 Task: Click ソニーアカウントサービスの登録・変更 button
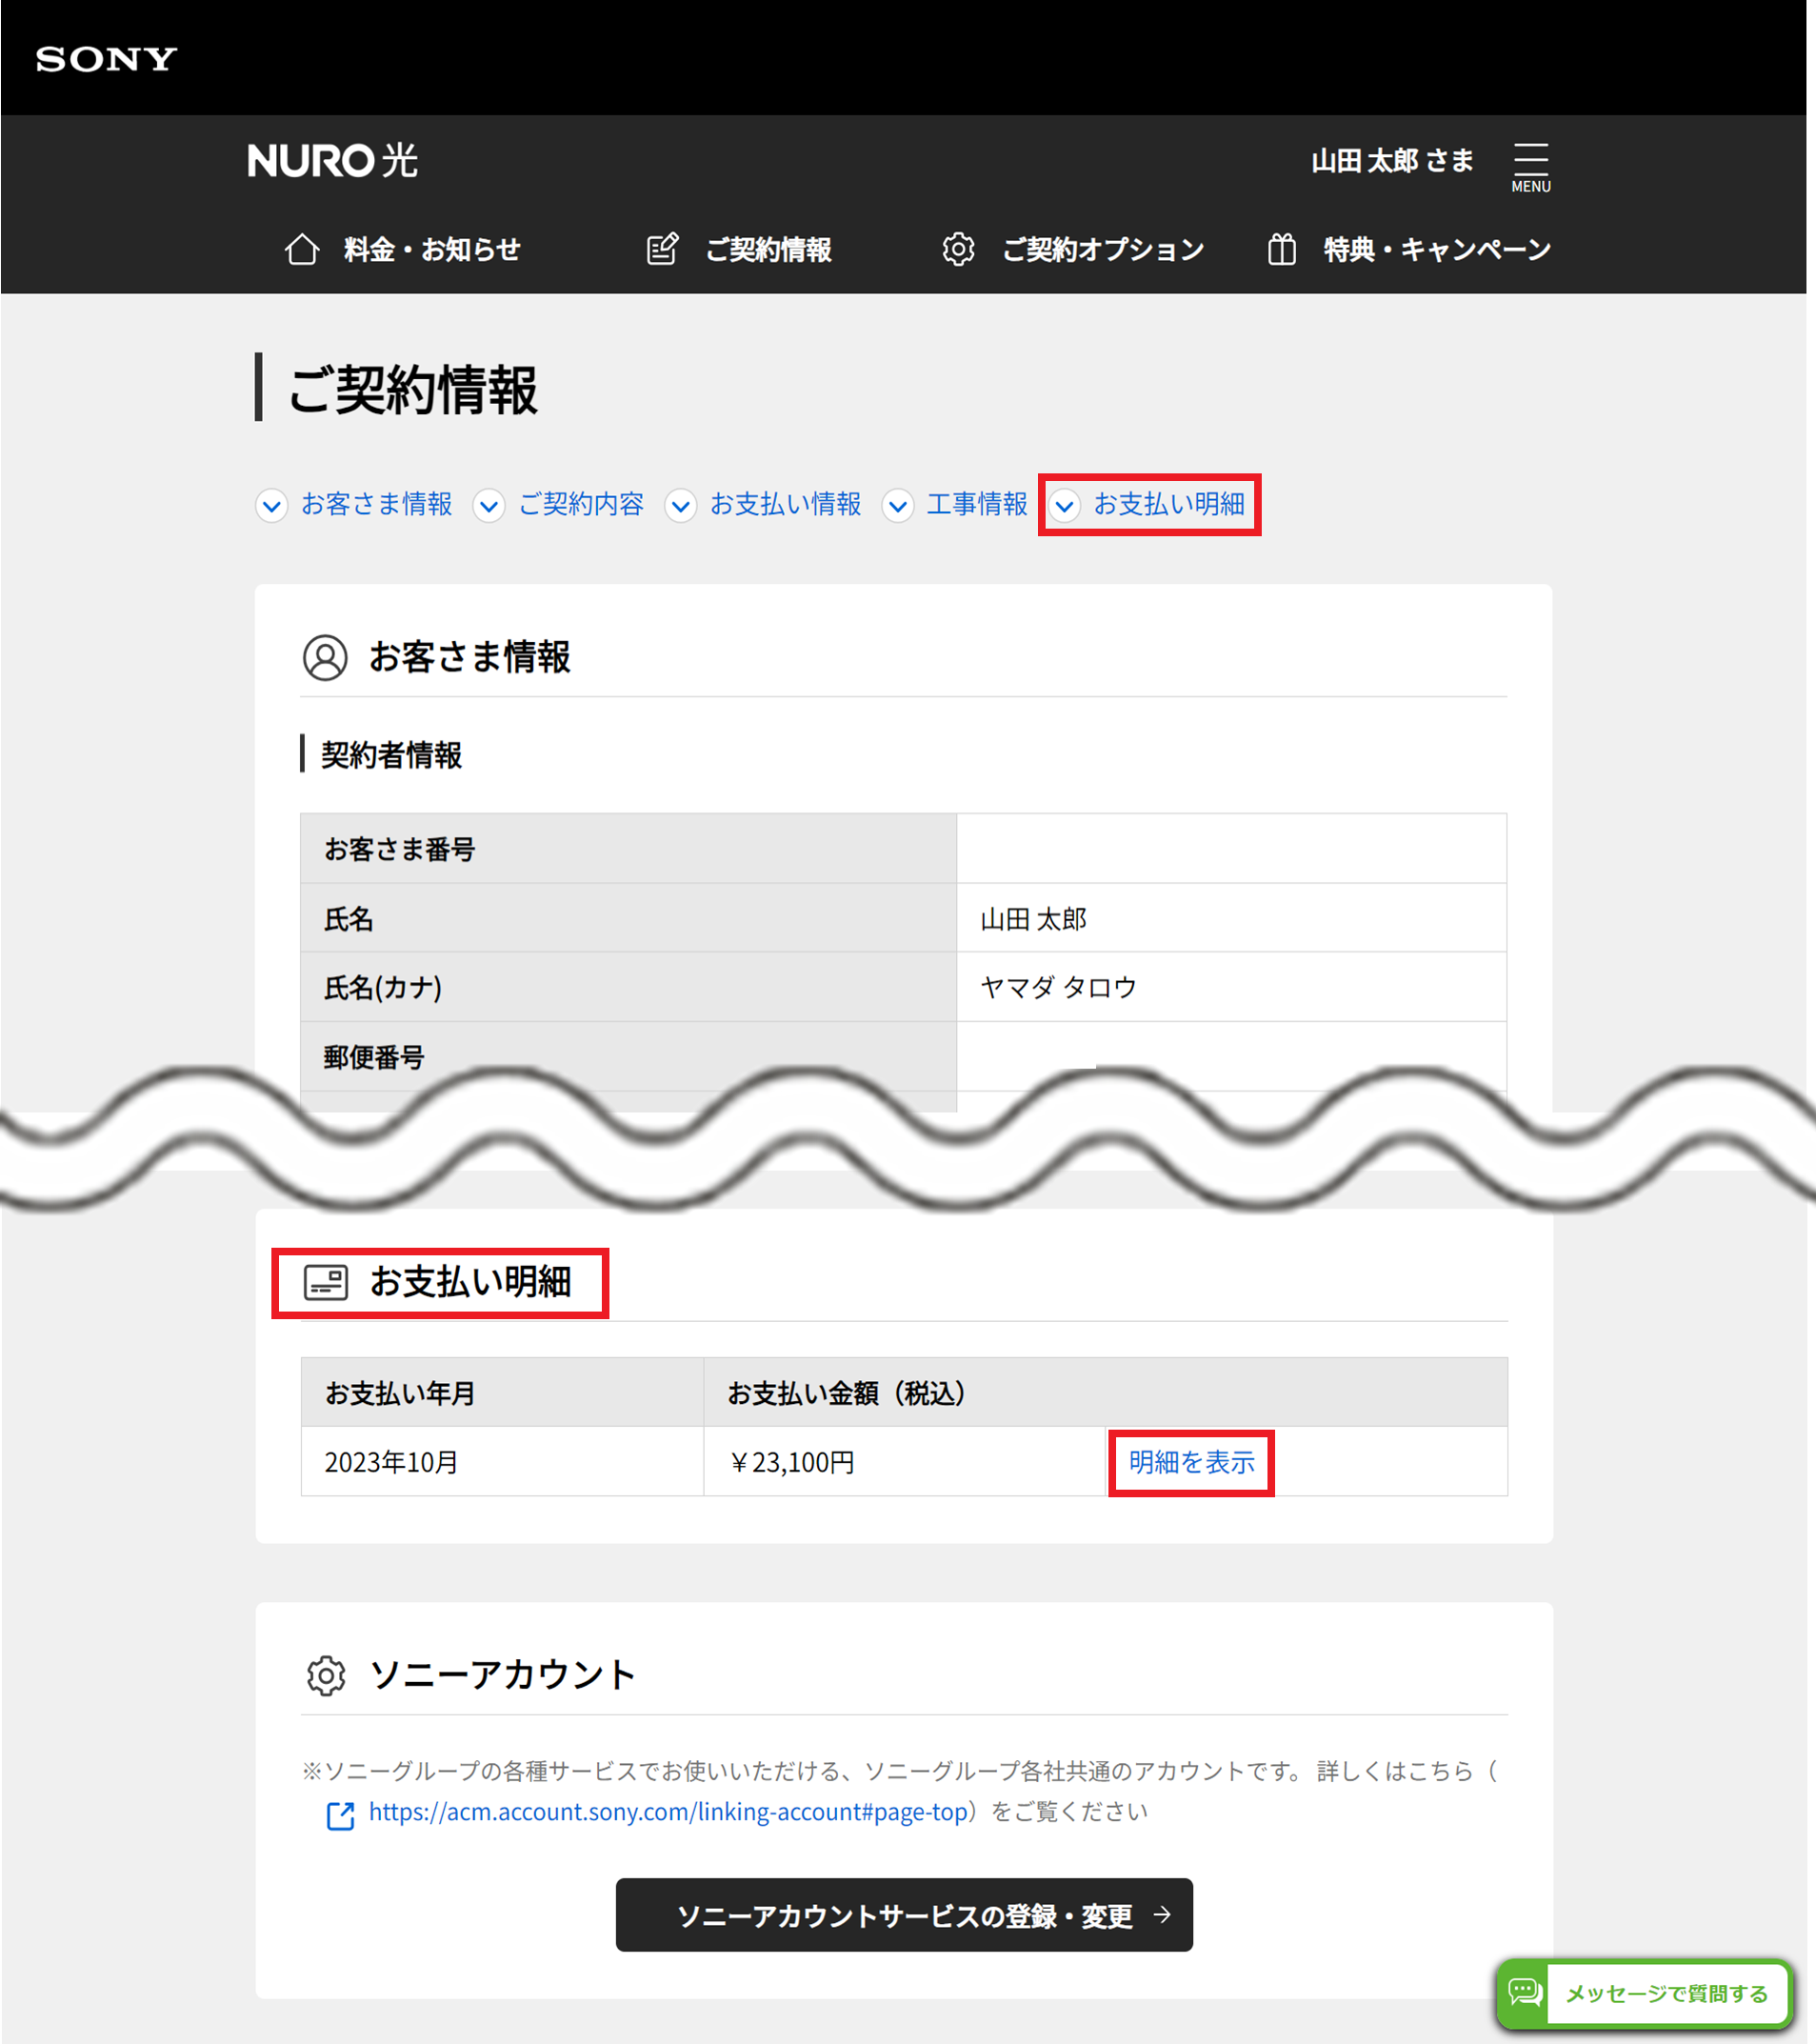pos(904,1914)
